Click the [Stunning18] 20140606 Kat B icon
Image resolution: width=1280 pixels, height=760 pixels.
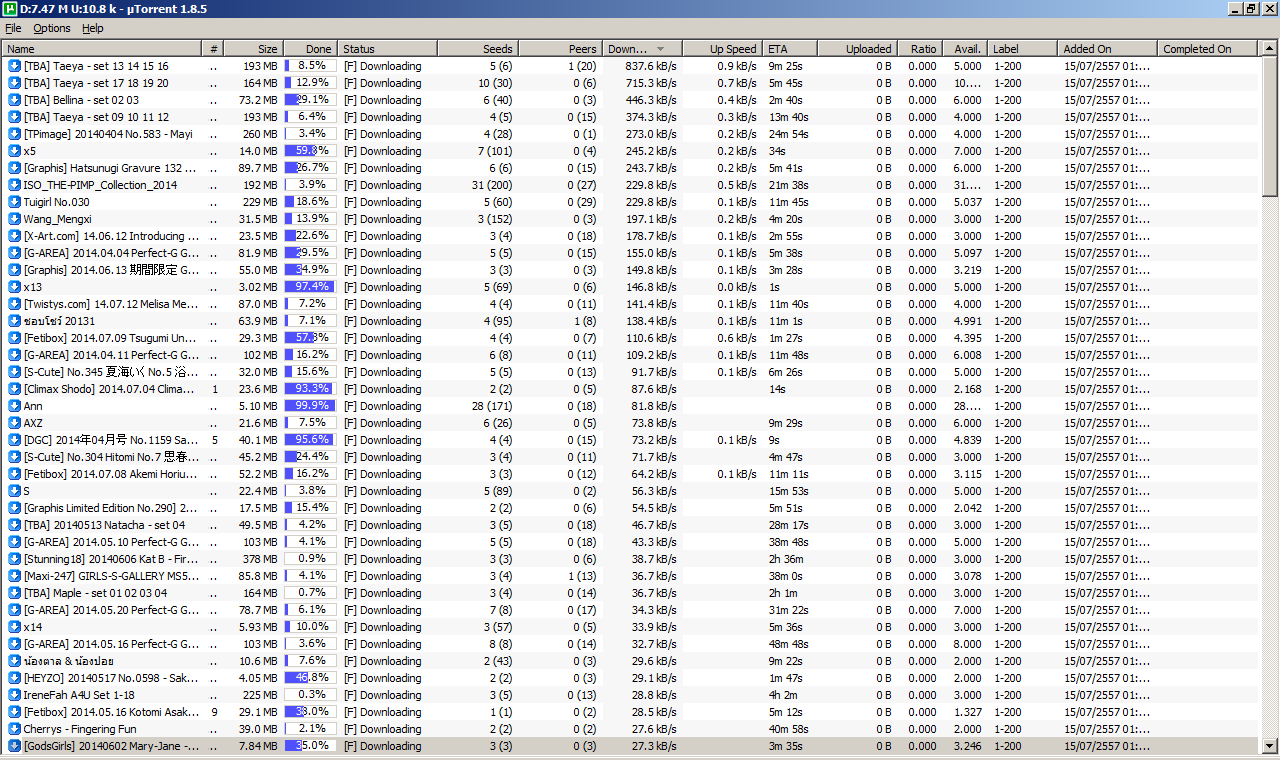coord(14,559)
